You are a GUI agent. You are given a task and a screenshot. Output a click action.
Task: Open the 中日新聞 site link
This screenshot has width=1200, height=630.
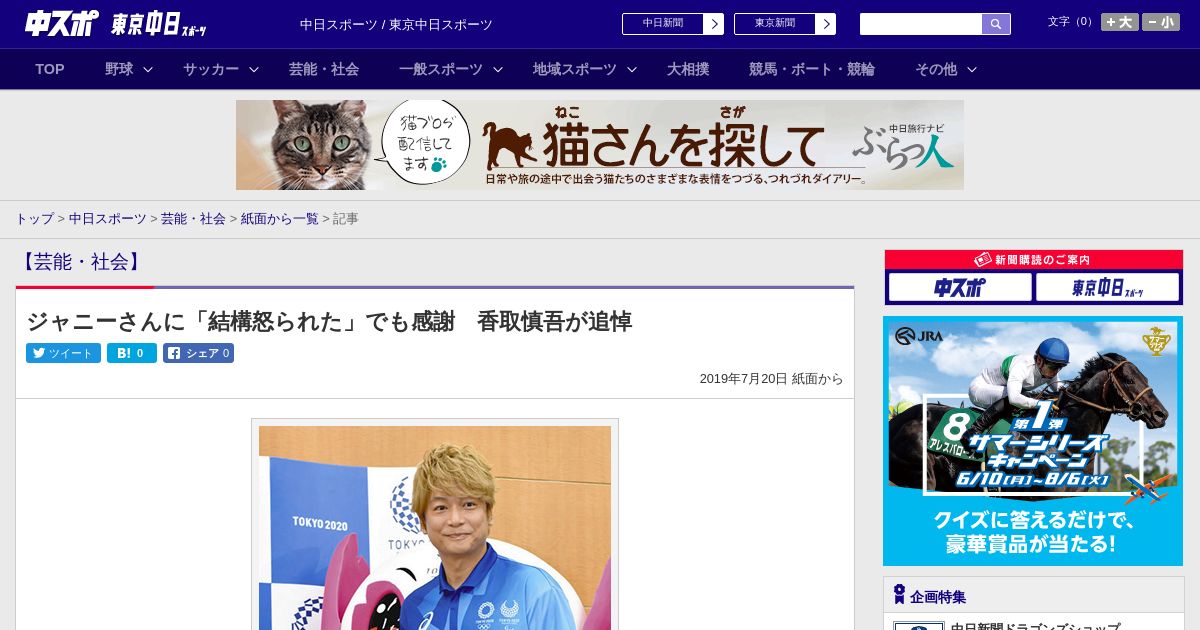pyautogui.click(x=662, y=24)
